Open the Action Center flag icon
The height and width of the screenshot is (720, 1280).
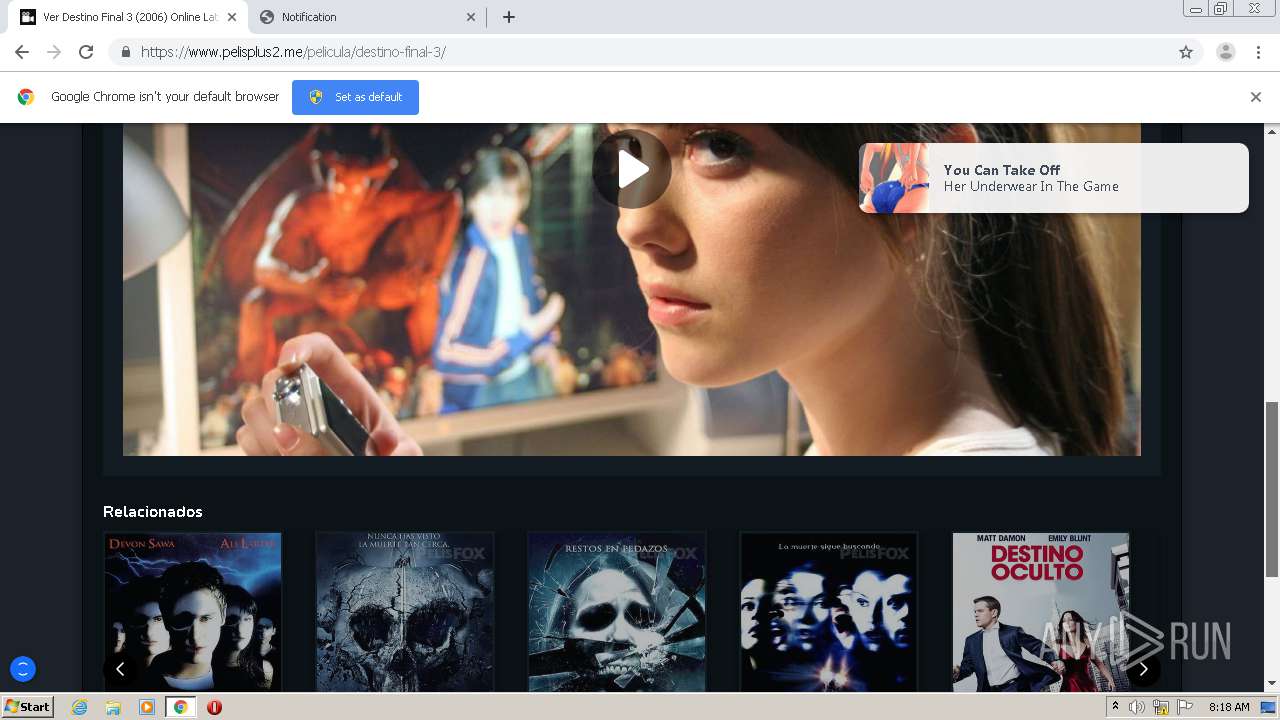[1185, 707]
